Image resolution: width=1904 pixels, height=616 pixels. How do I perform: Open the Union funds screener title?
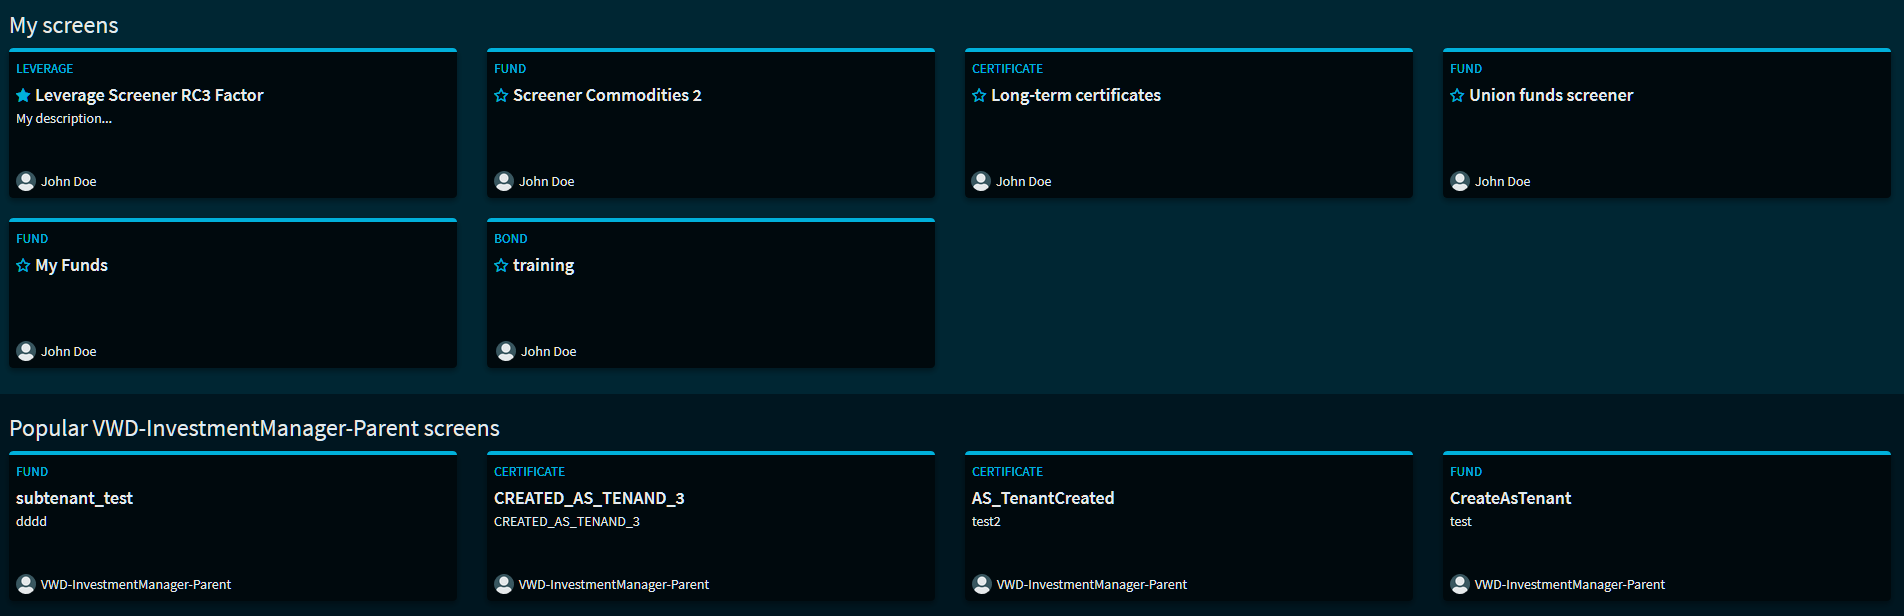pos(1550,96)
